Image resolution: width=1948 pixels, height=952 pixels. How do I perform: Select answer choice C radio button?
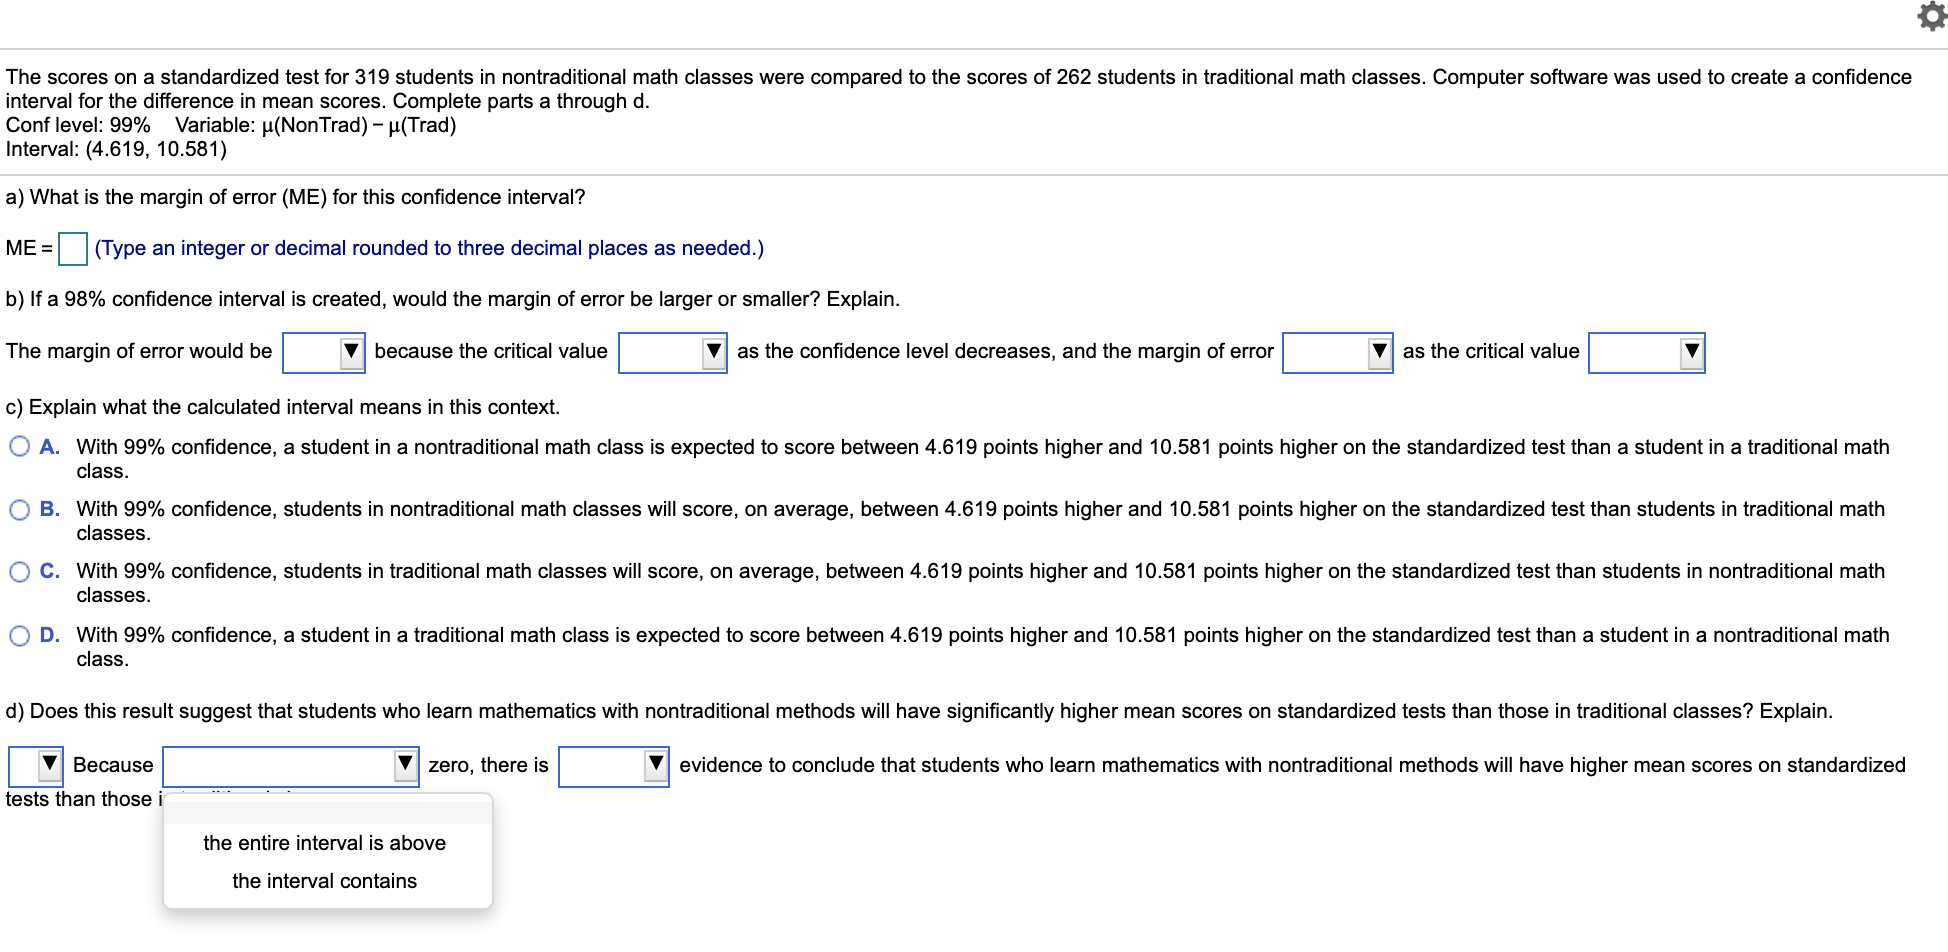20,569
